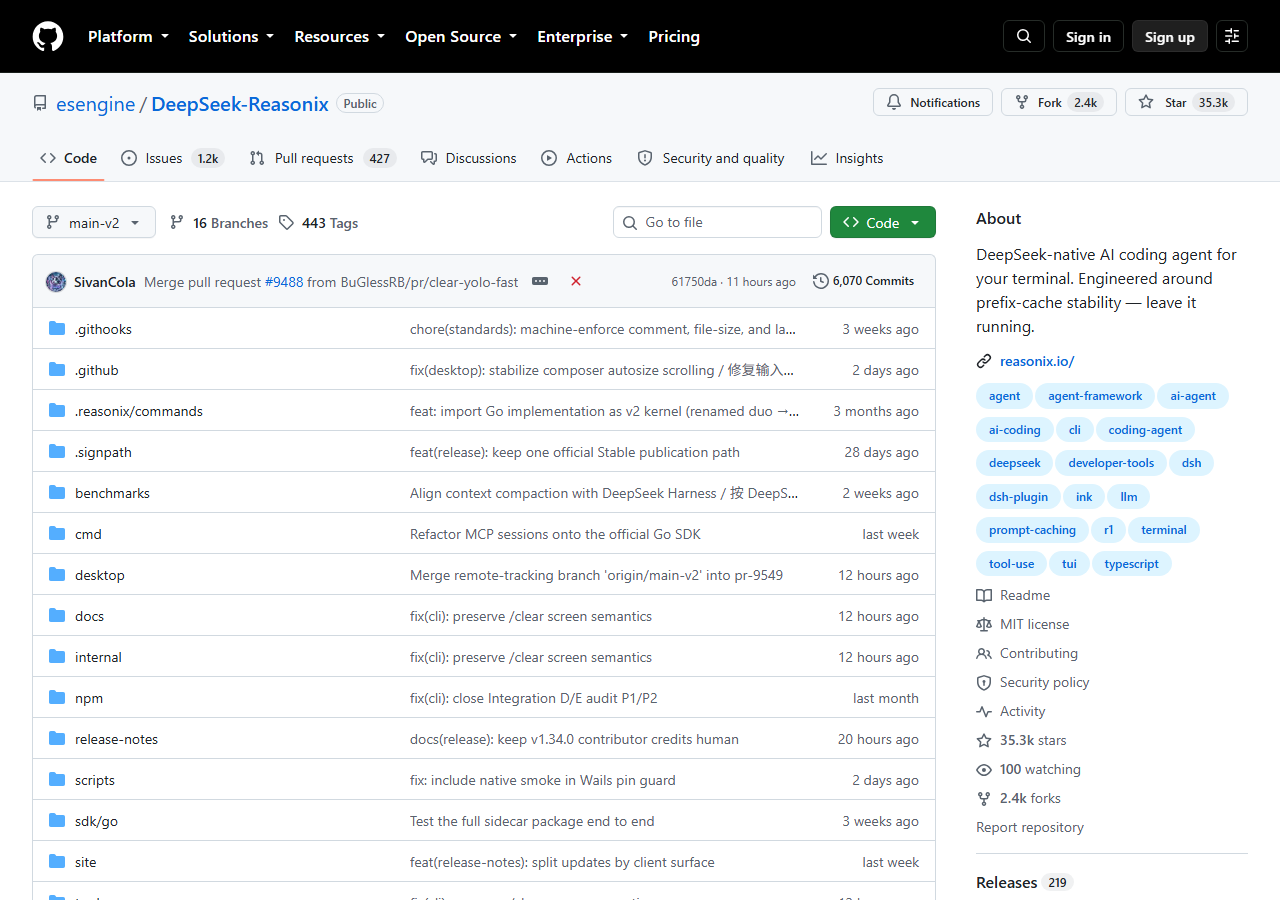Open the DeepSeek-Reasonix repository link
1280x900 pixels.
click(x=240, y=104)
